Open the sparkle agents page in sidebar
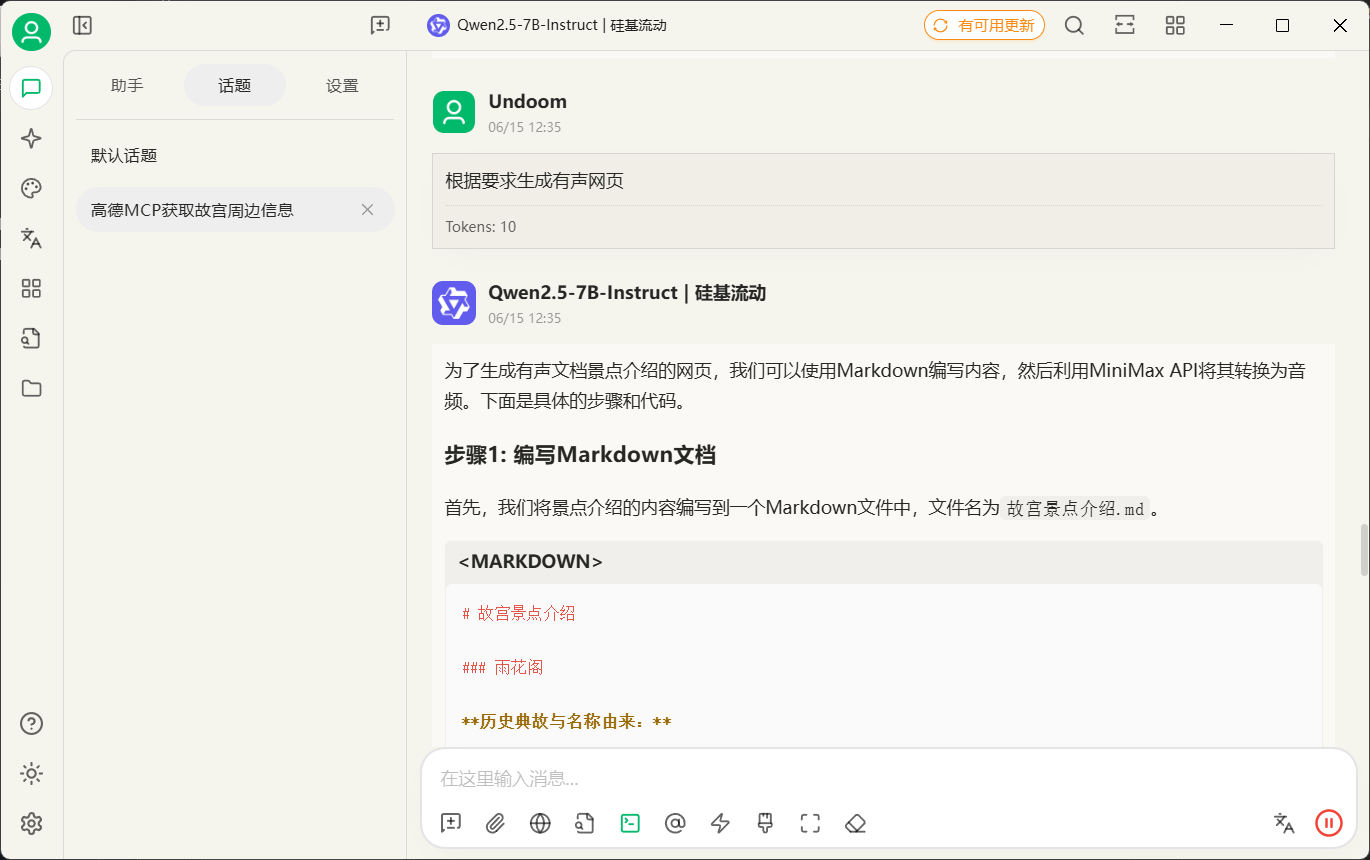The height and width of the screenshot is (860, 1370). (x=31, y=138)
